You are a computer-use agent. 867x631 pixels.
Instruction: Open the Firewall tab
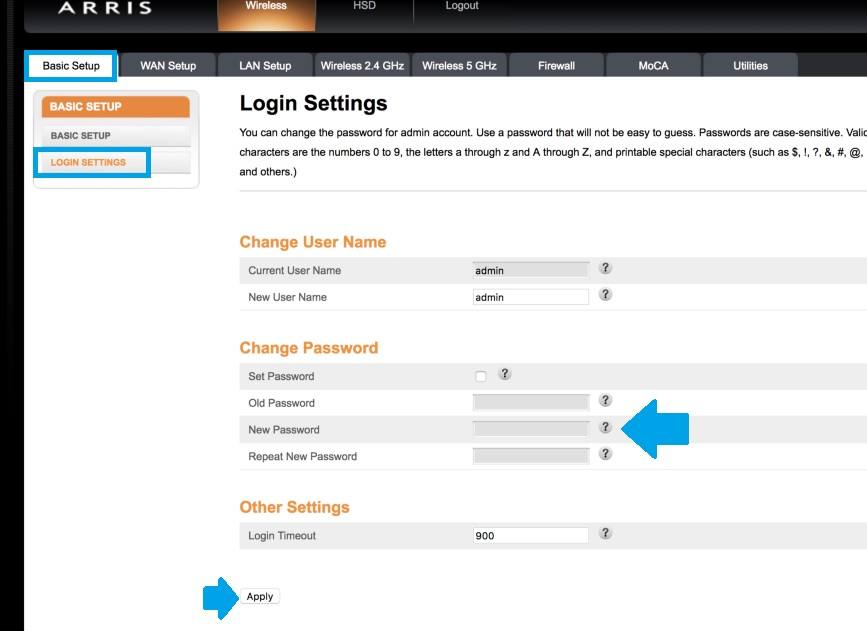(556, 66)
